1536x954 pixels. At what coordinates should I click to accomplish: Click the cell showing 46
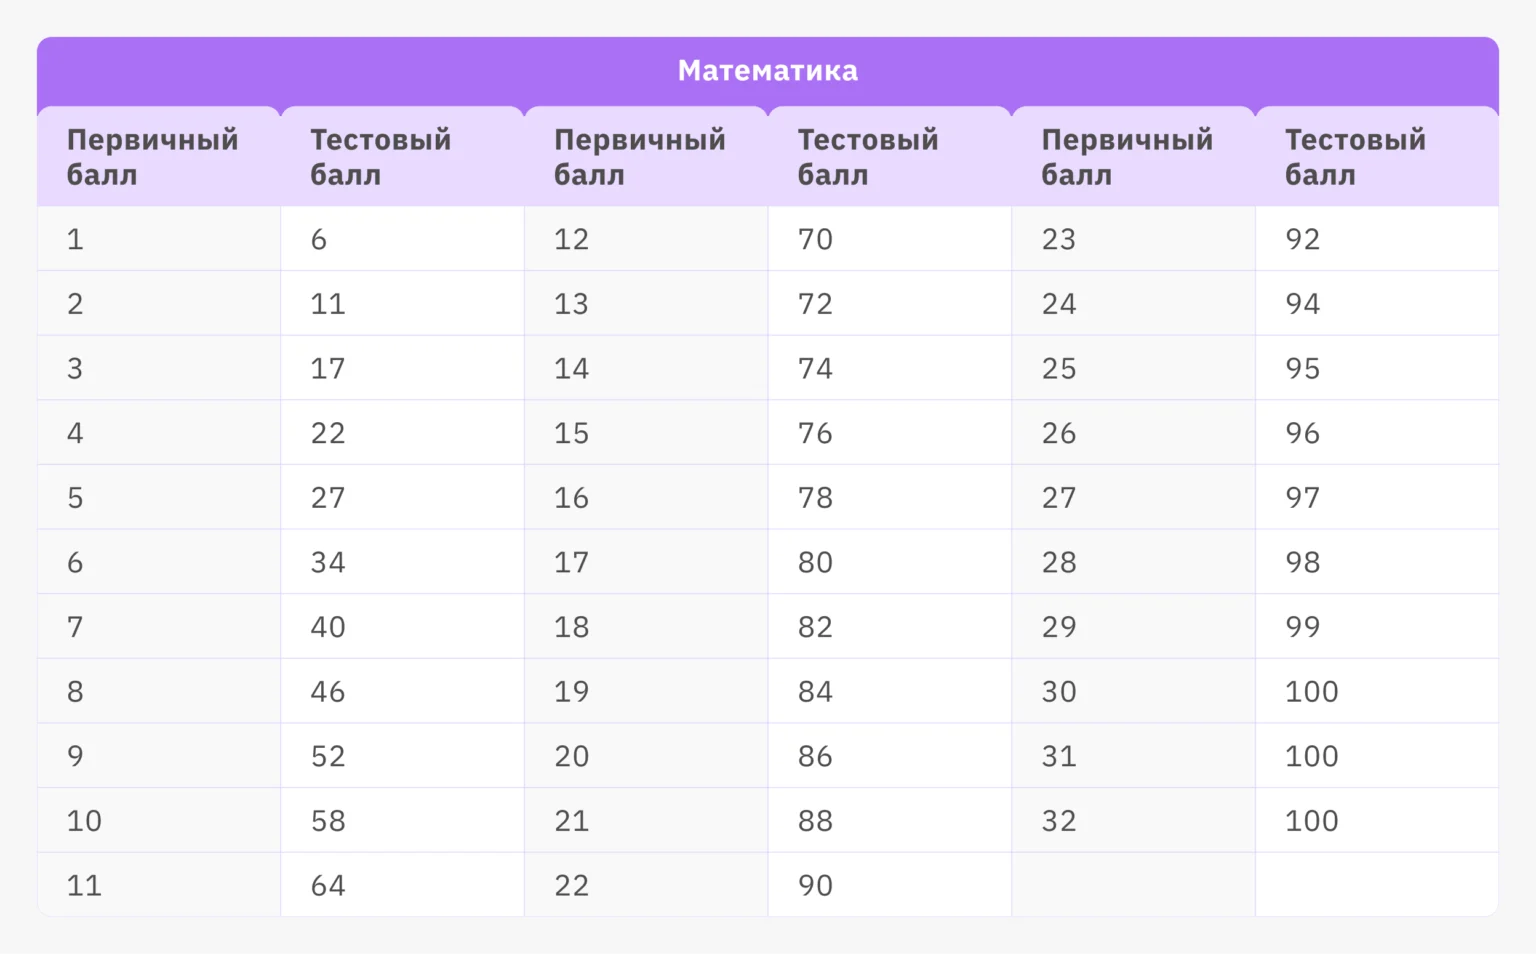[328, 692]
